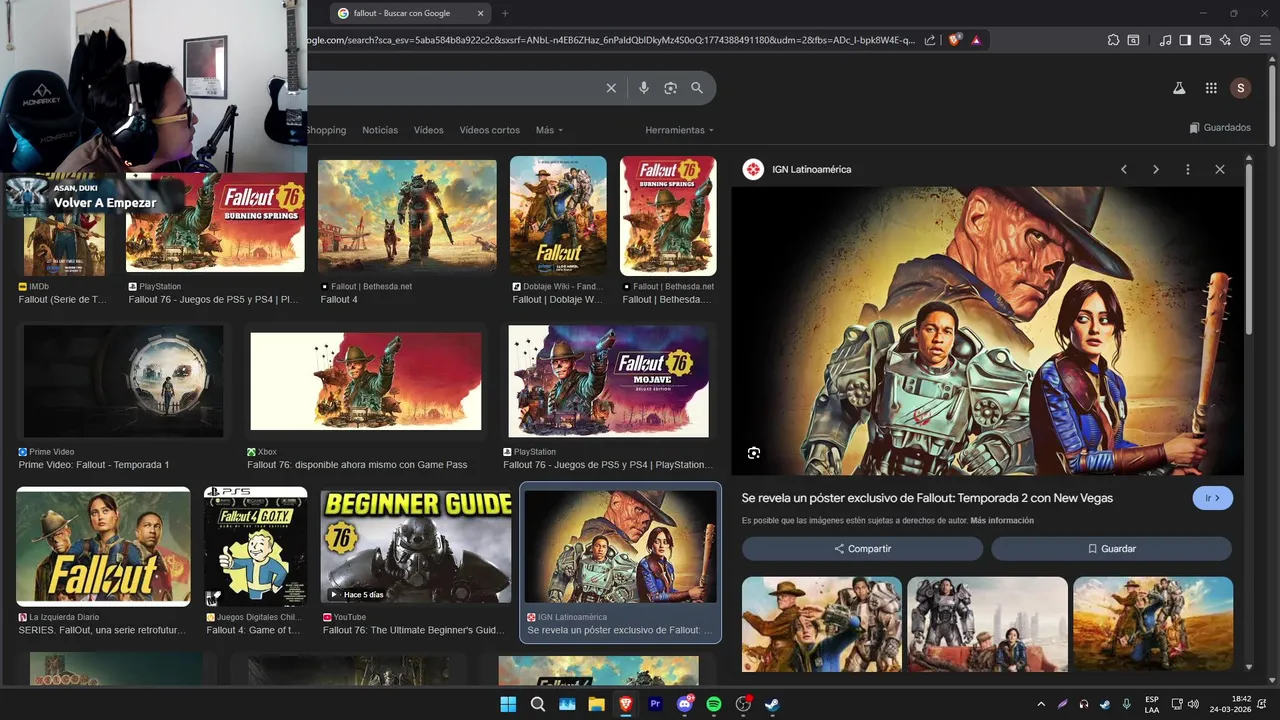1280x720 pixels.
Task: Close the image preview panel
Action: coord(1220,169)
